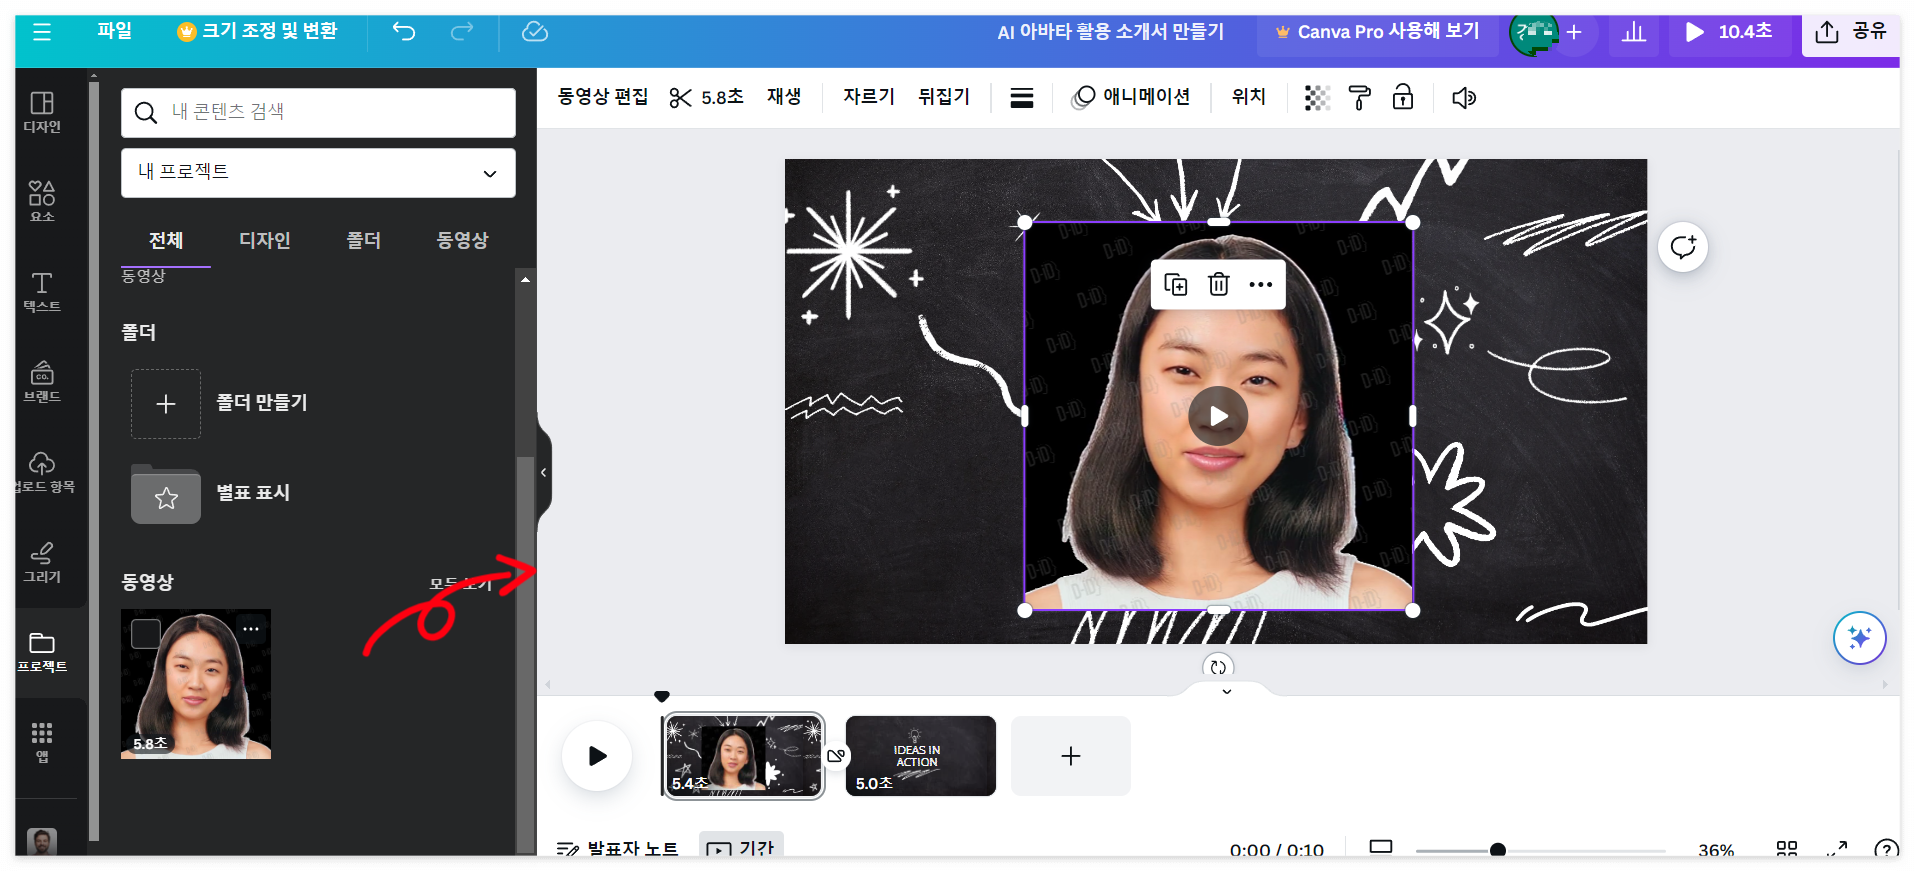Click 자르기 crop button
The height and width of the screenshot is (871, 1915).
(868, 97)
